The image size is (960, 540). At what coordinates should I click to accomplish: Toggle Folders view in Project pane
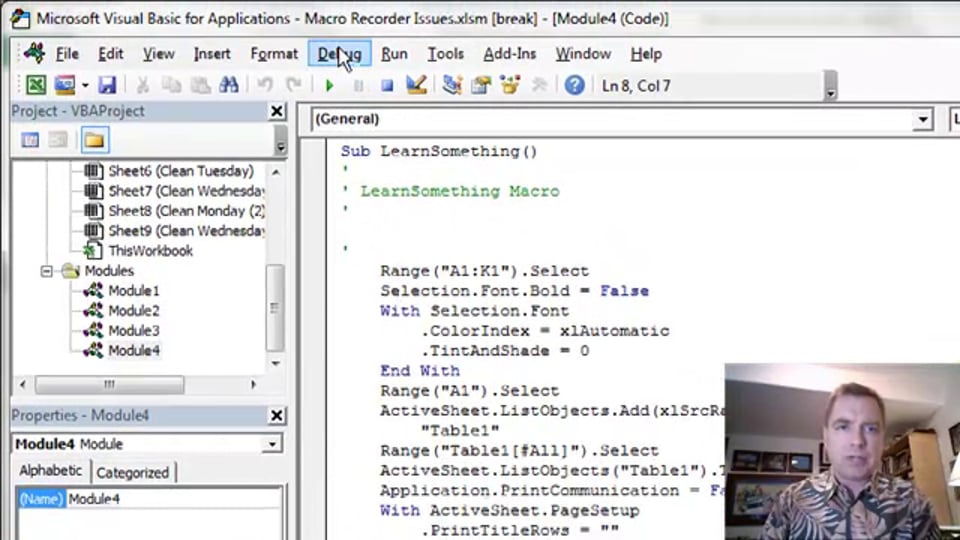pyautogui.click(x=94, y=140)
